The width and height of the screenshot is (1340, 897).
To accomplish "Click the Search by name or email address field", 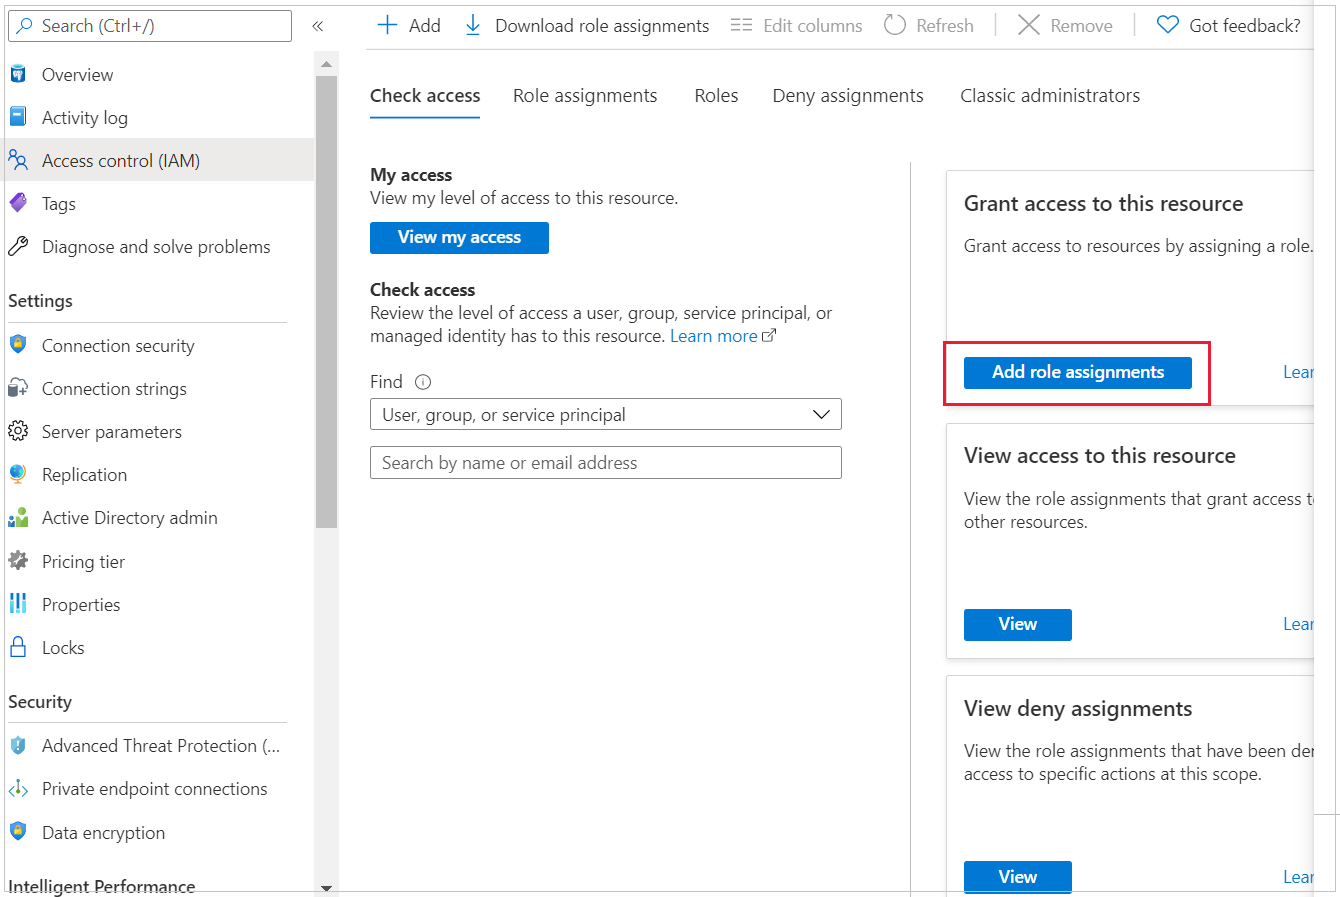I will [x=606, y=462].
